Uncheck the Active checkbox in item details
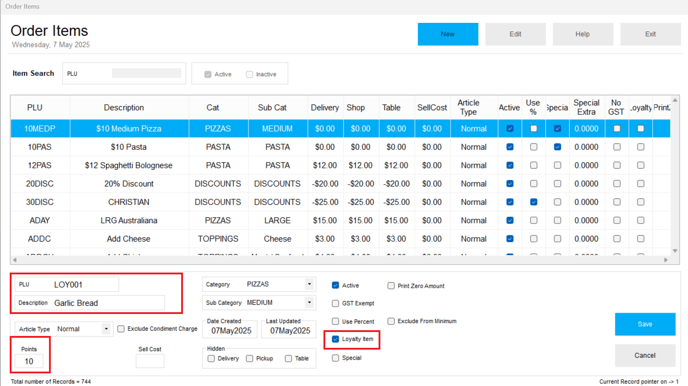 coord(336,285)
